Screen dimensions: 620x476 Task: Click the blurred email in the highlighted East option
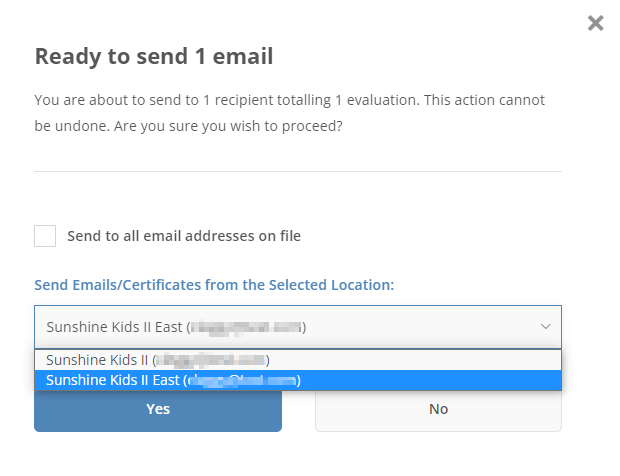242,380
